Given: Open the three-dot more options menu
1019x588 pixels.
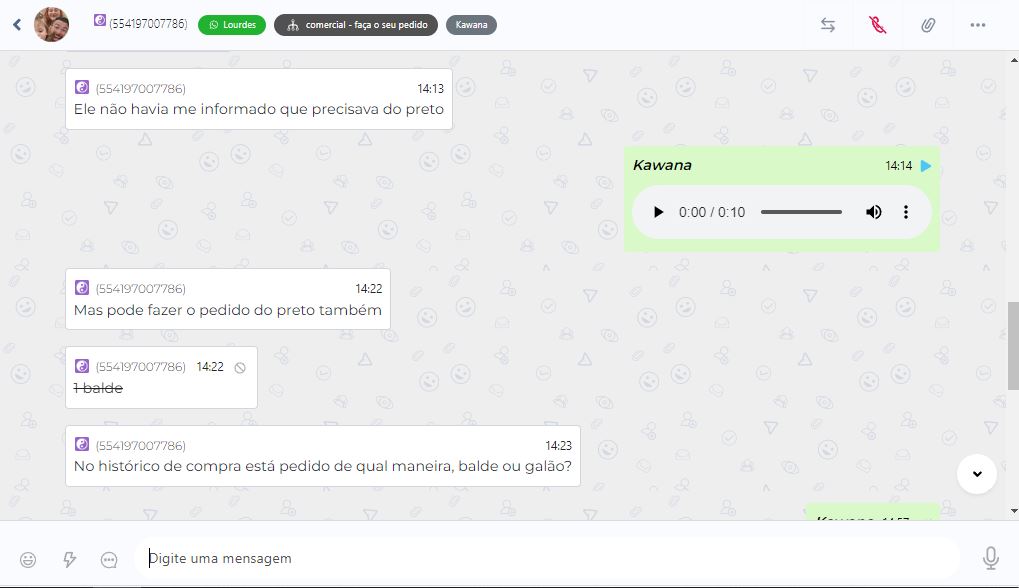Looking at the screenshot, I should 977,25.
